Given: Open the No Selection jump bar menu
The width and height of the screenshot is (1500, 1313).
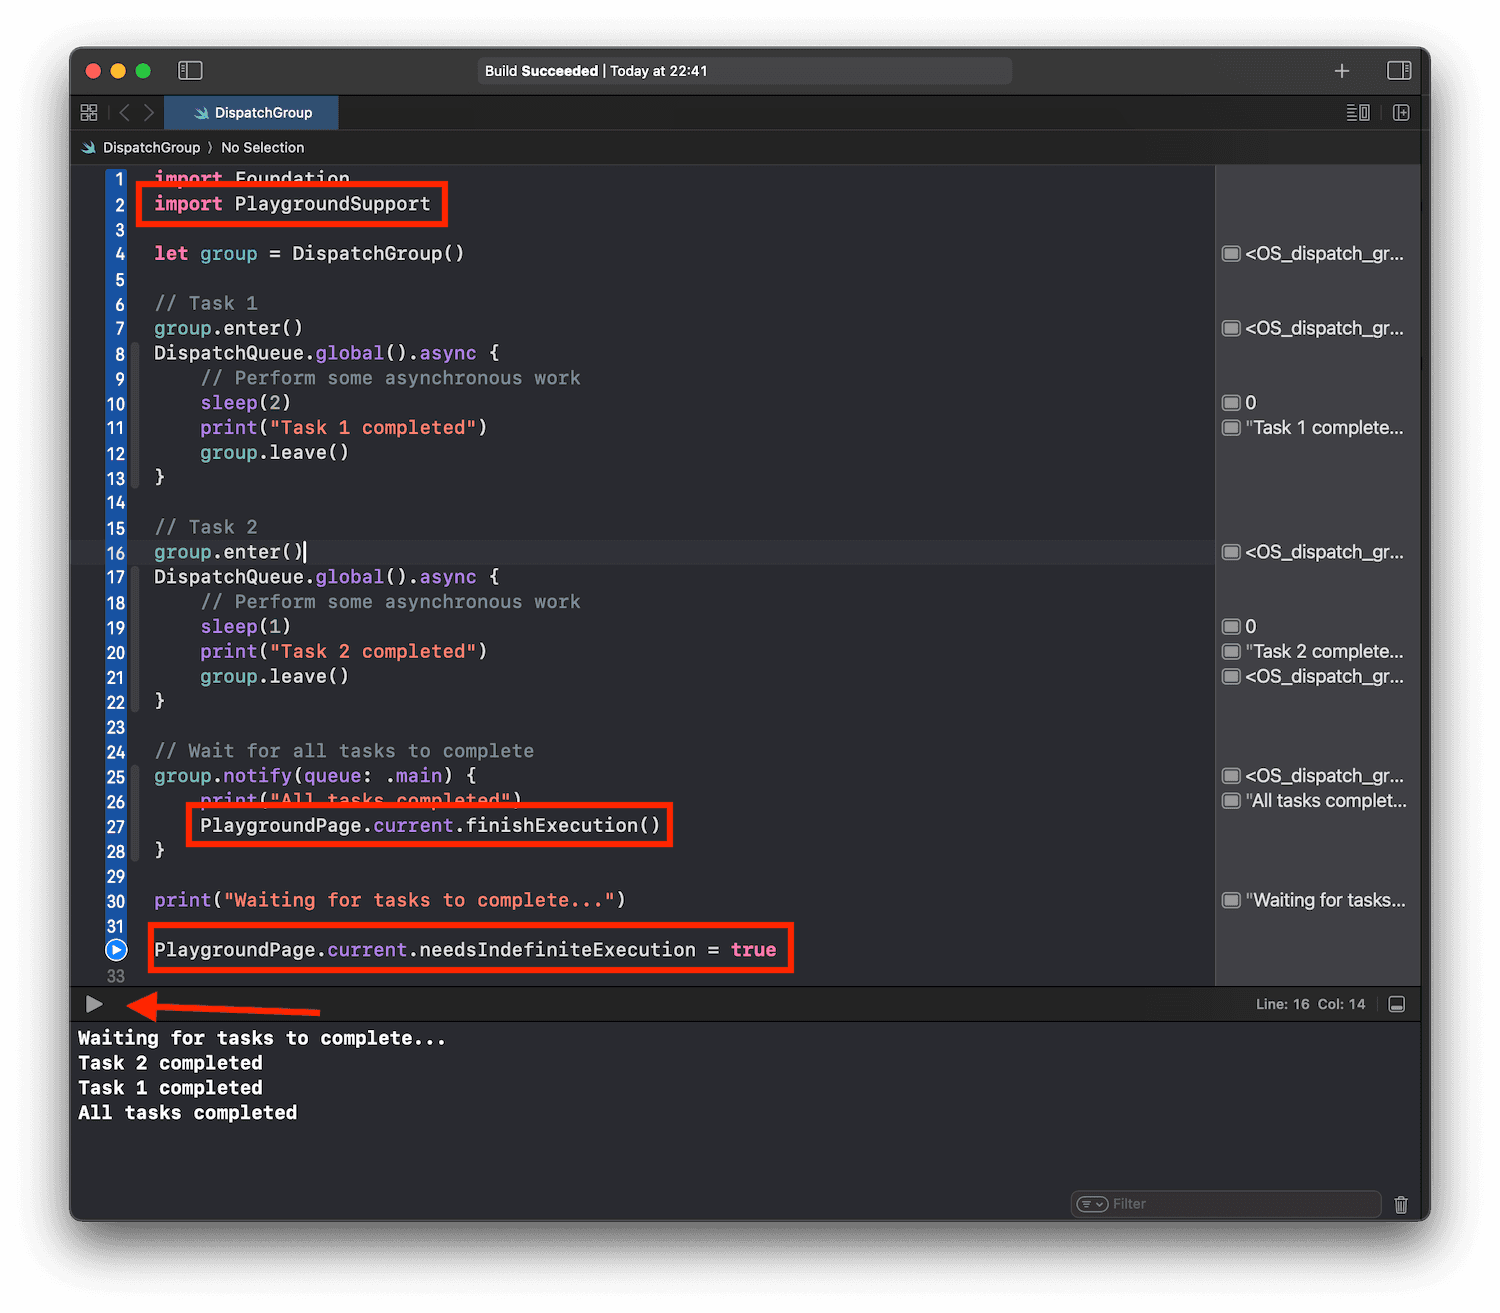Looking at the screenshot, I should (x=262, y=147).
